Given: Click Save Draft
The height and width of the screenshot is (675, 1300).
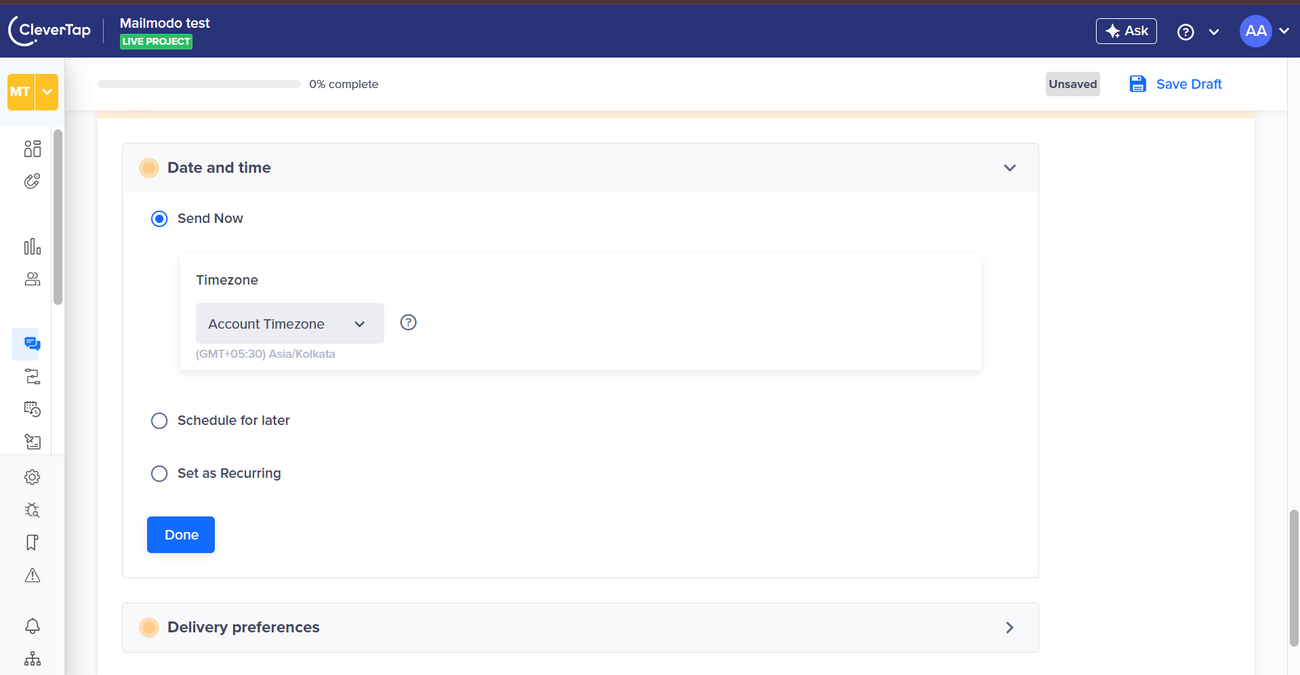Looking at the screenshot, I should tap(1176, 84).
